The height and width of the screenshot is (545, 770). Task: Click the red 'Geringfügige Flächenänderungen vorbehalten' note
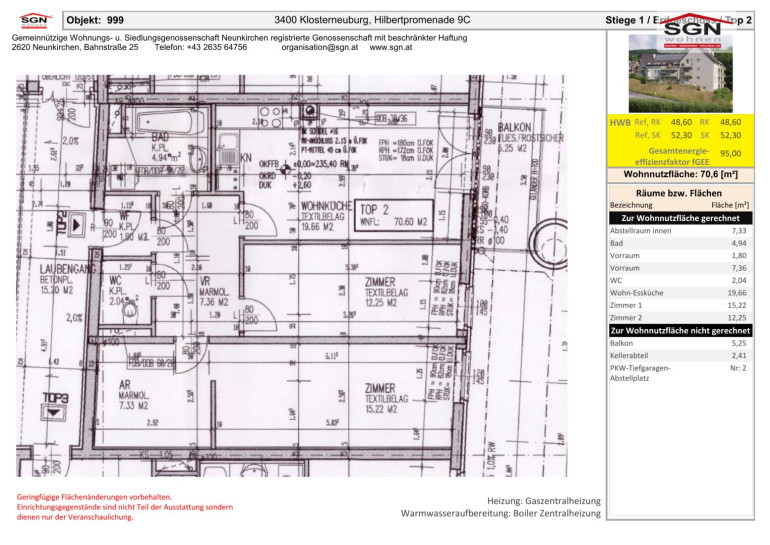click(94, 497)
